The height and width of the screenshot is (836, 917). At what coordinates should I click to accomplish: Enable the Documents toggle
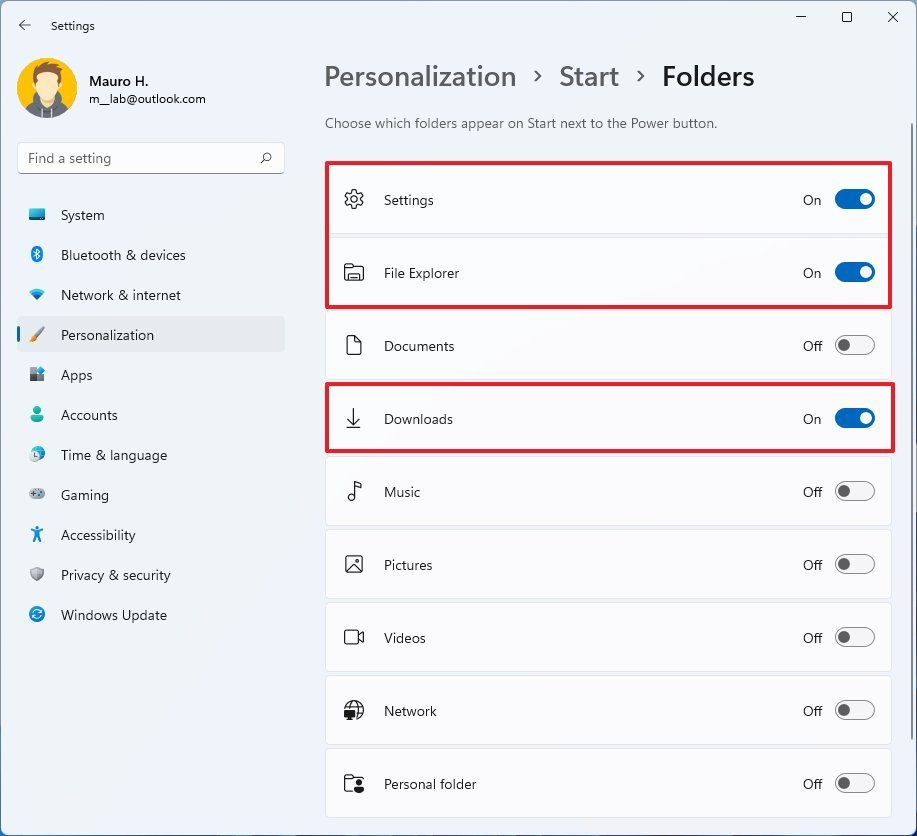pos(854,345)
